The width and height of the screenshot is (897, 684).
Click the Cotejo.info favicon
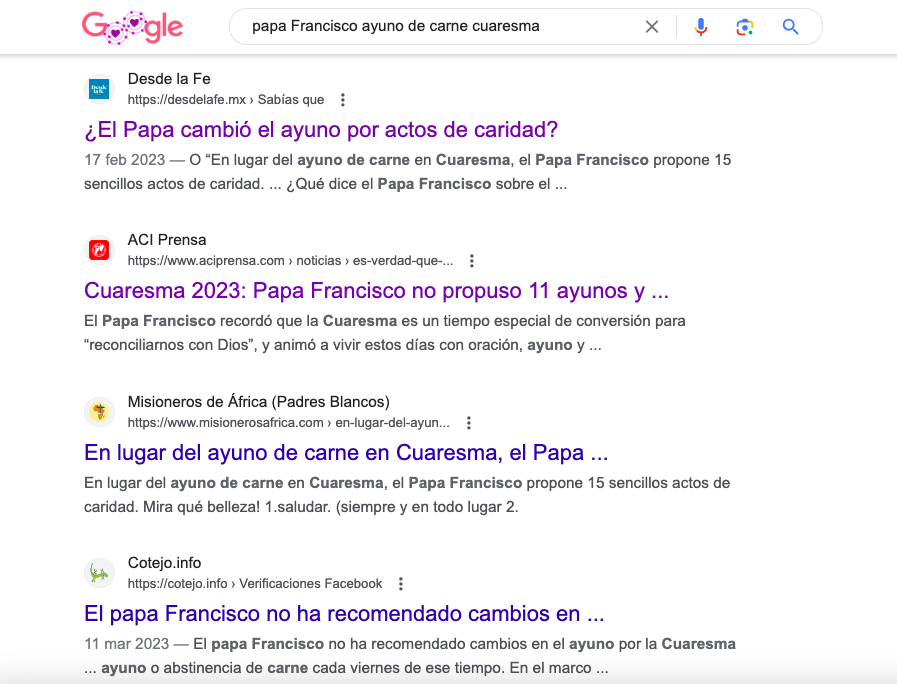click(100, 573)
